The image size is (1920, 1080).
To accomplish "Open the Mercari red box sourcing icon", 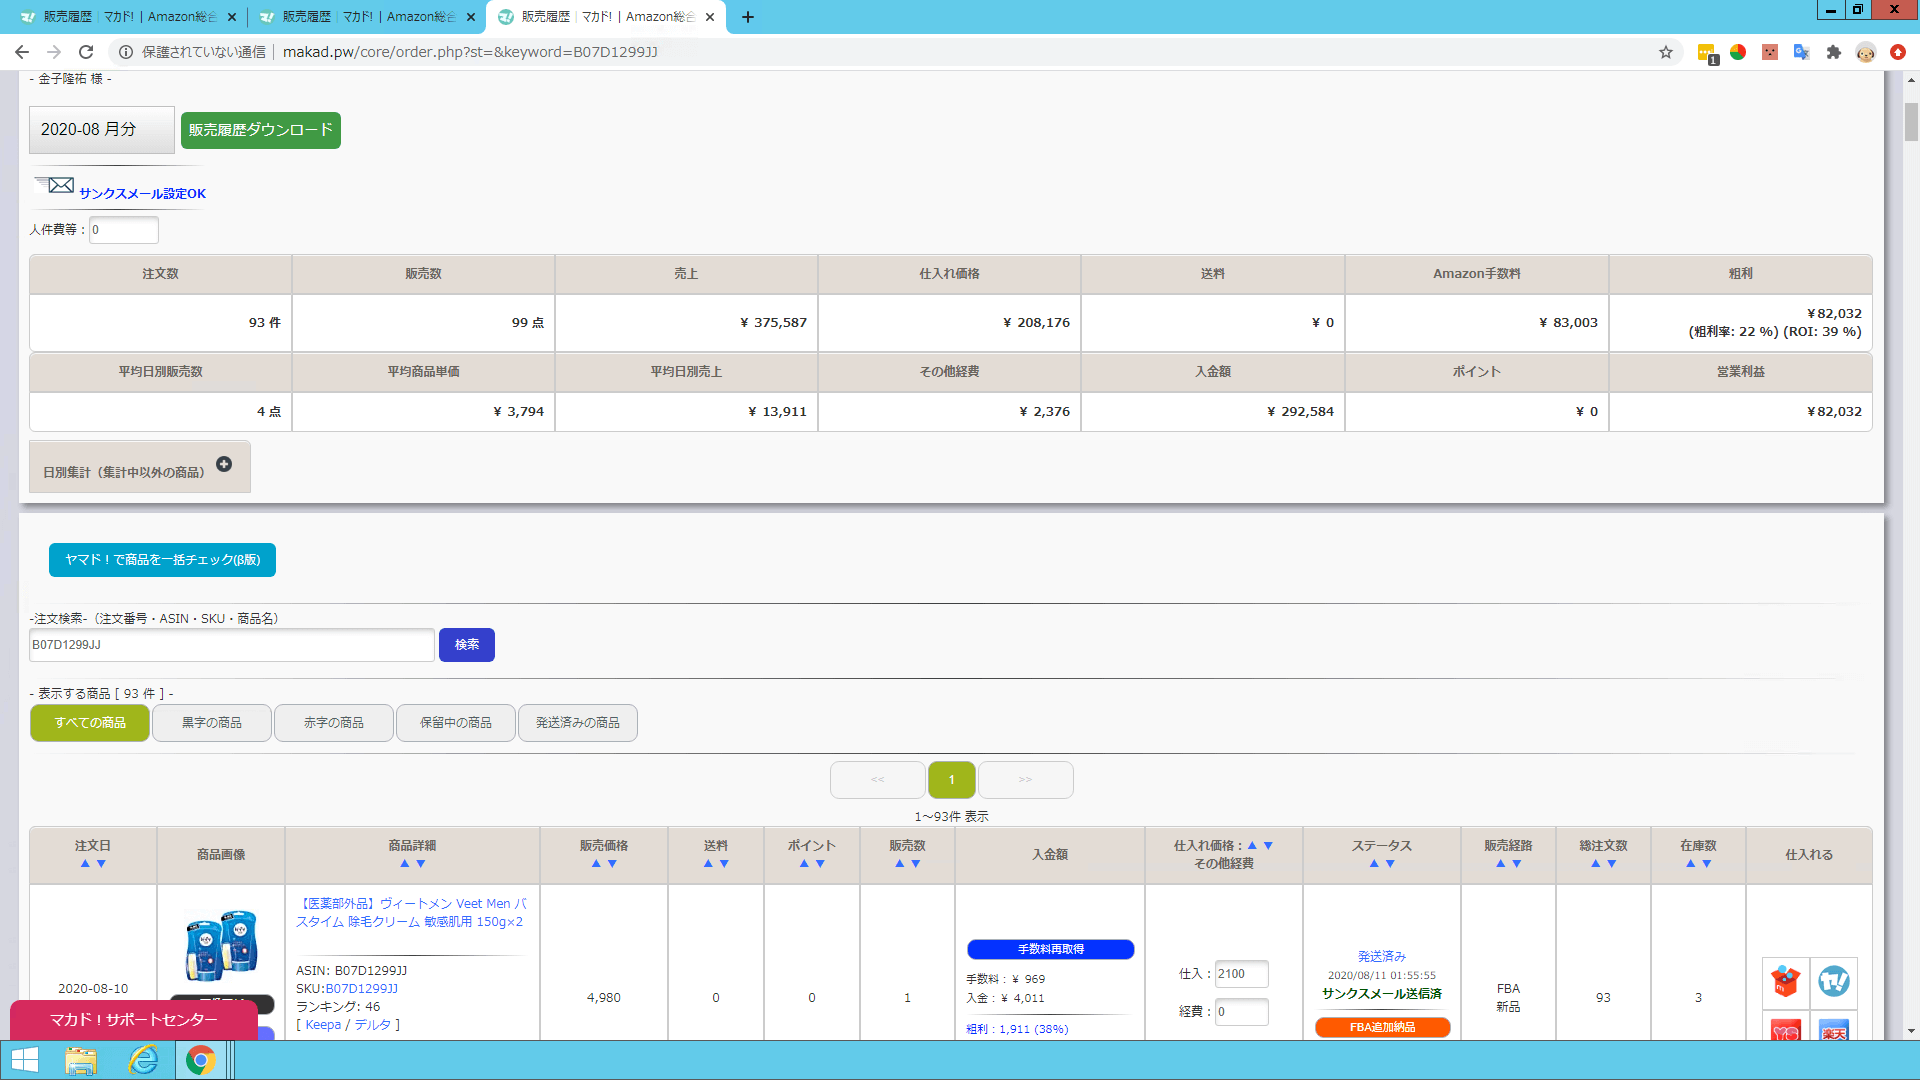I will click(x=1785, y=982).
